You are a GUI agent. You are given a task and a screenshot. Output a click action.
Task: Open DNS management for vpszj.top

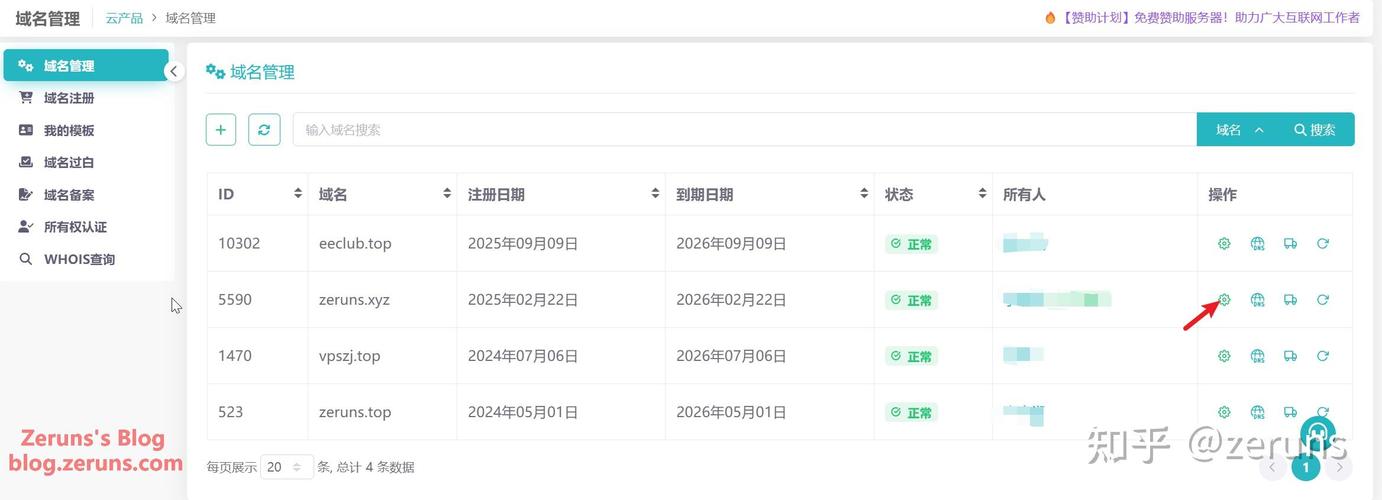(1258, 355)
